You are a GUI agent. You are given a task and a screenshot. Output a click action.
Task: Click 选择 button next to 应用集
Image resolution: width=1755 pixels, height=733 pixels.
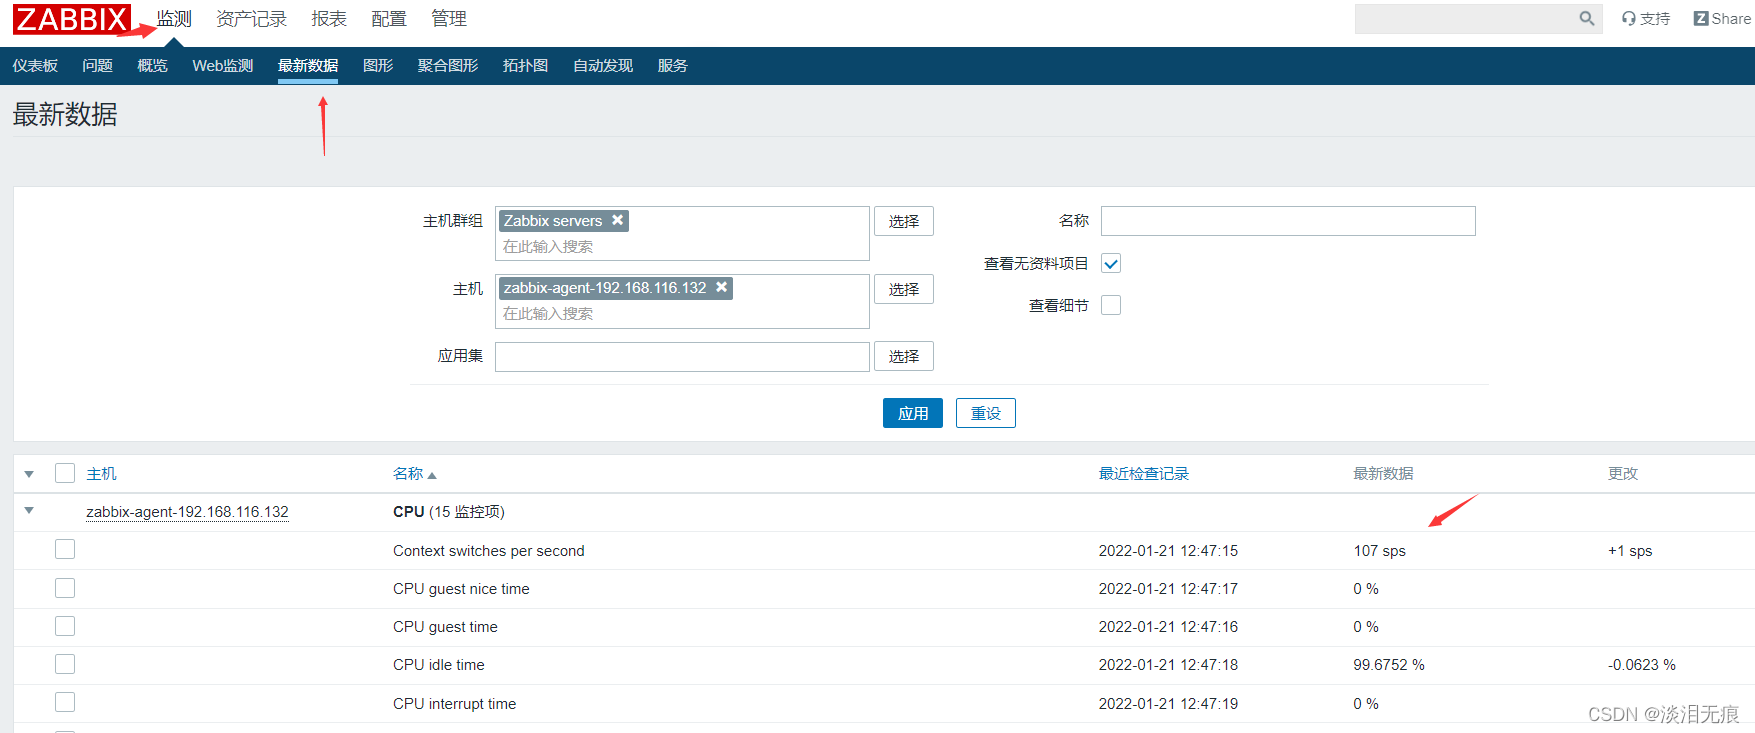pos(904,356)
